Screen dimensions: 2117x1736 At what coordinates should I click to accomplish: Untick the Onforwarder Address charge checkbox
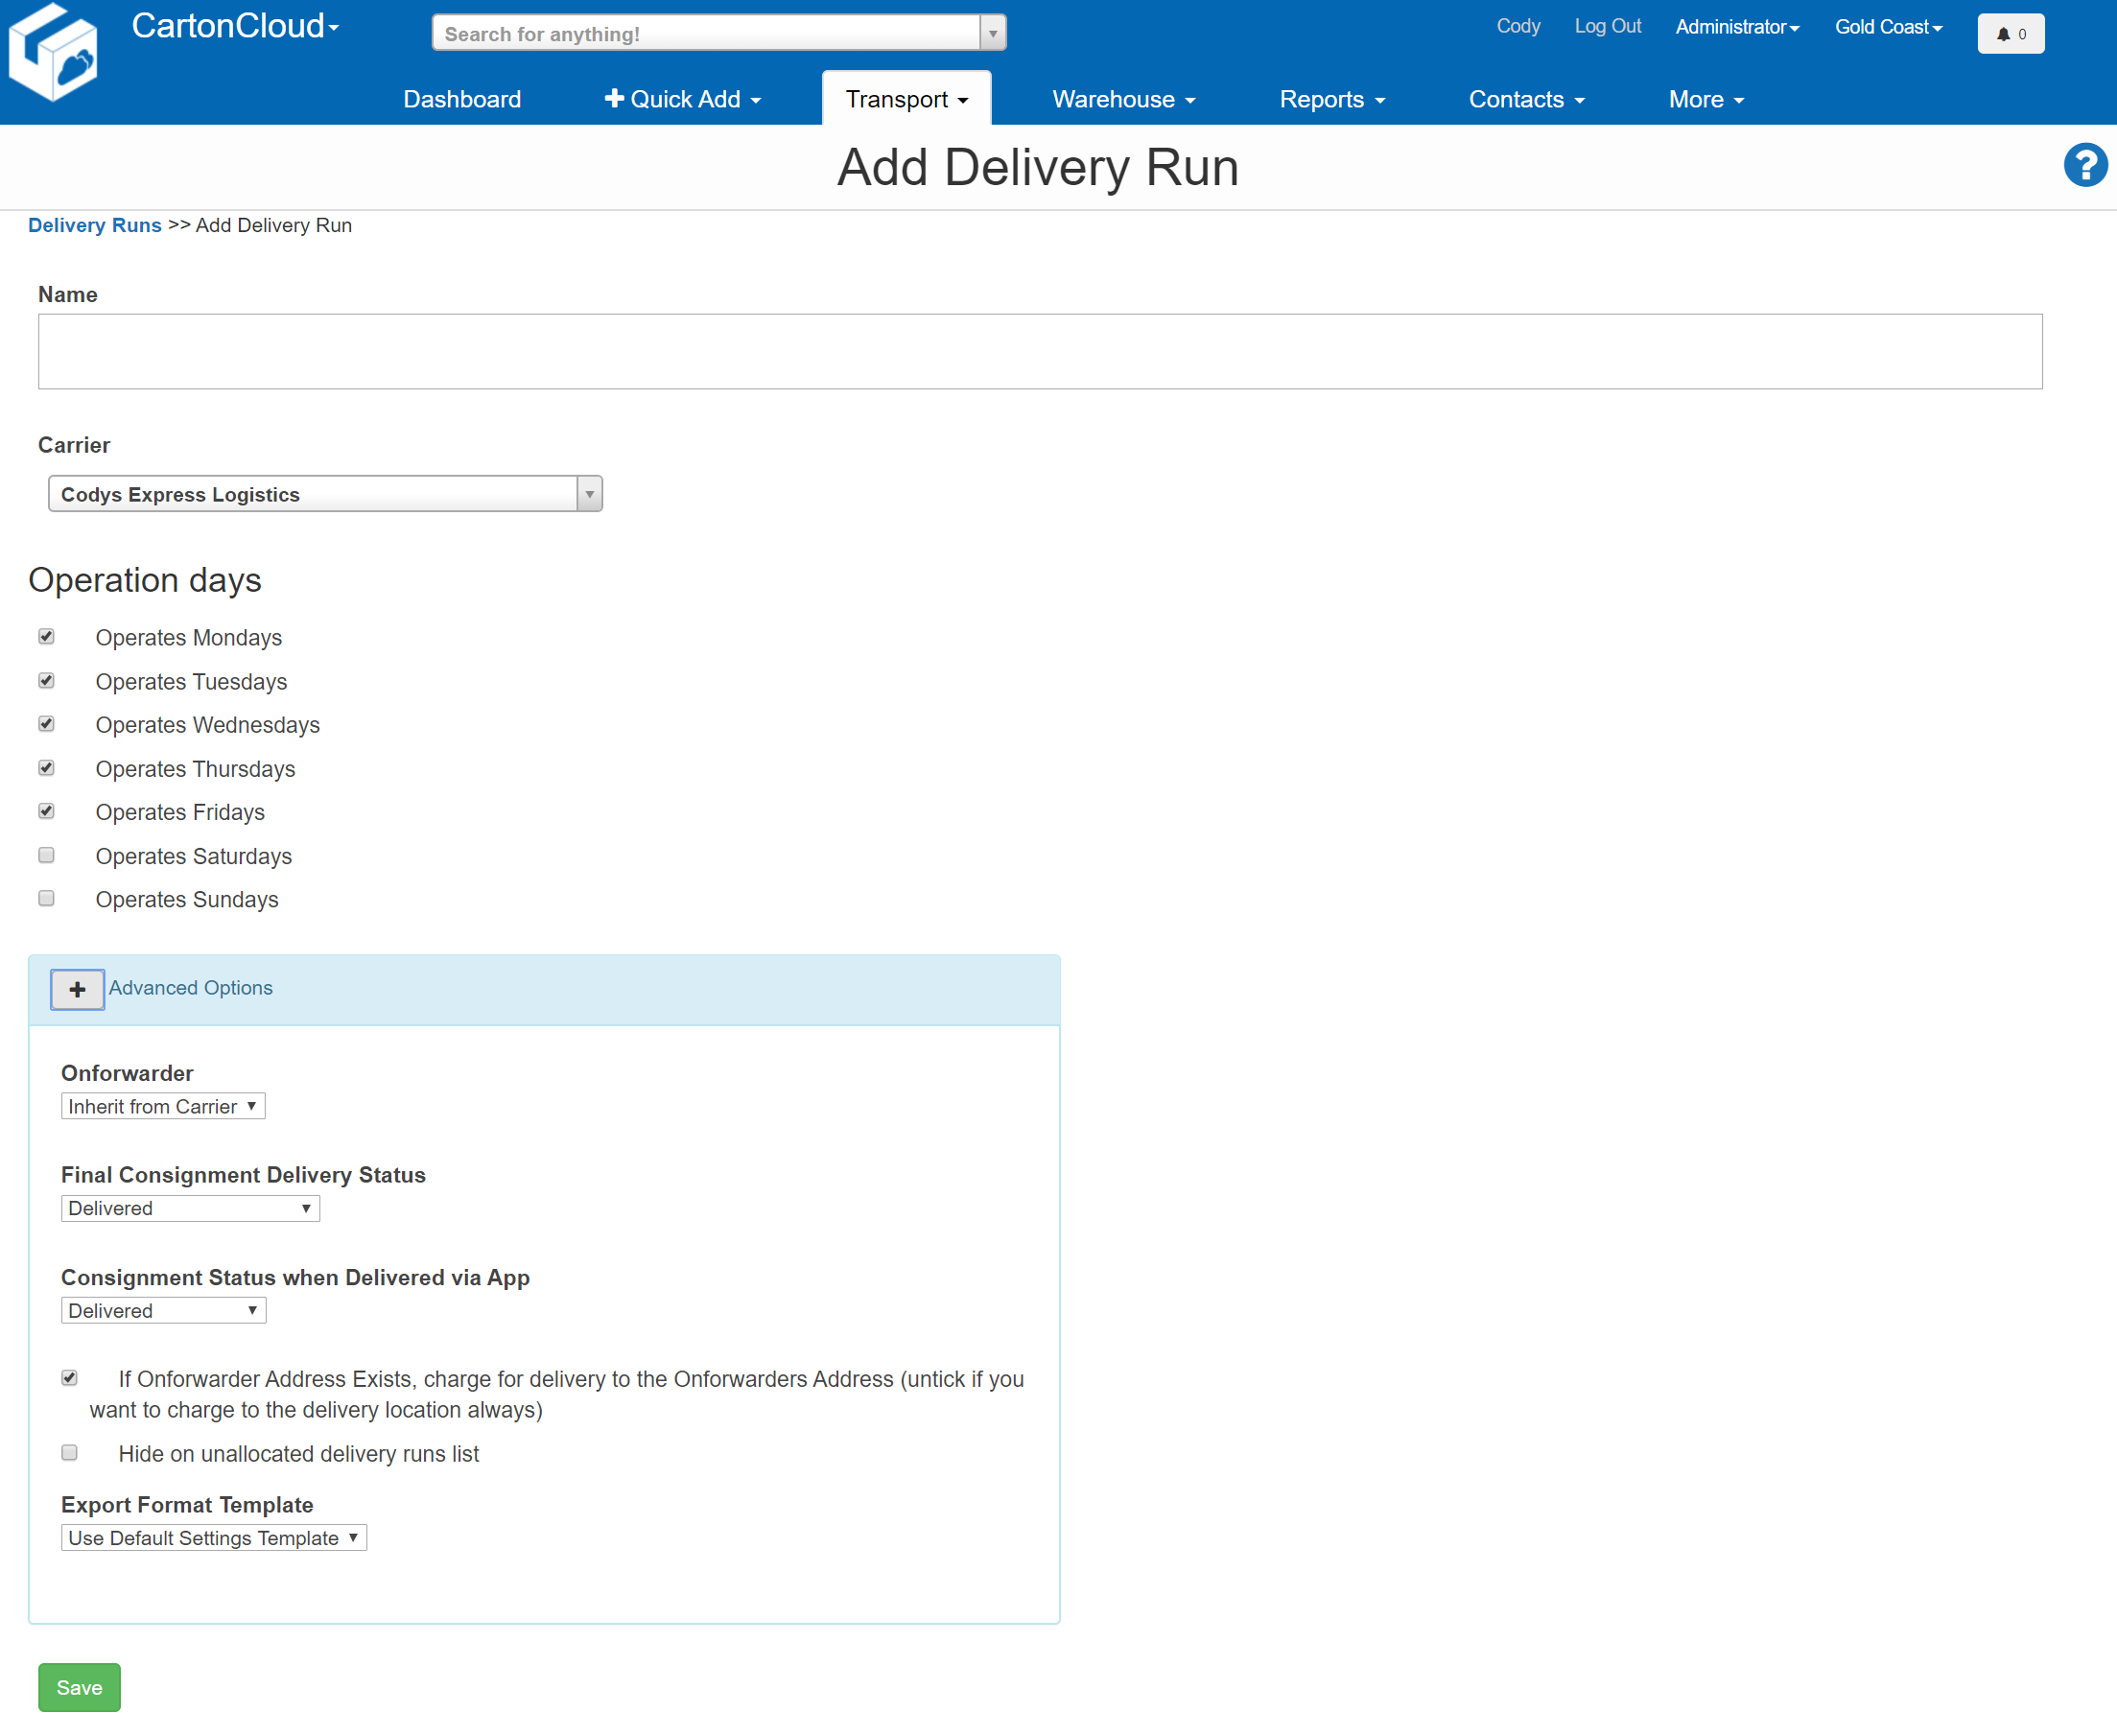coord(70,1378)
